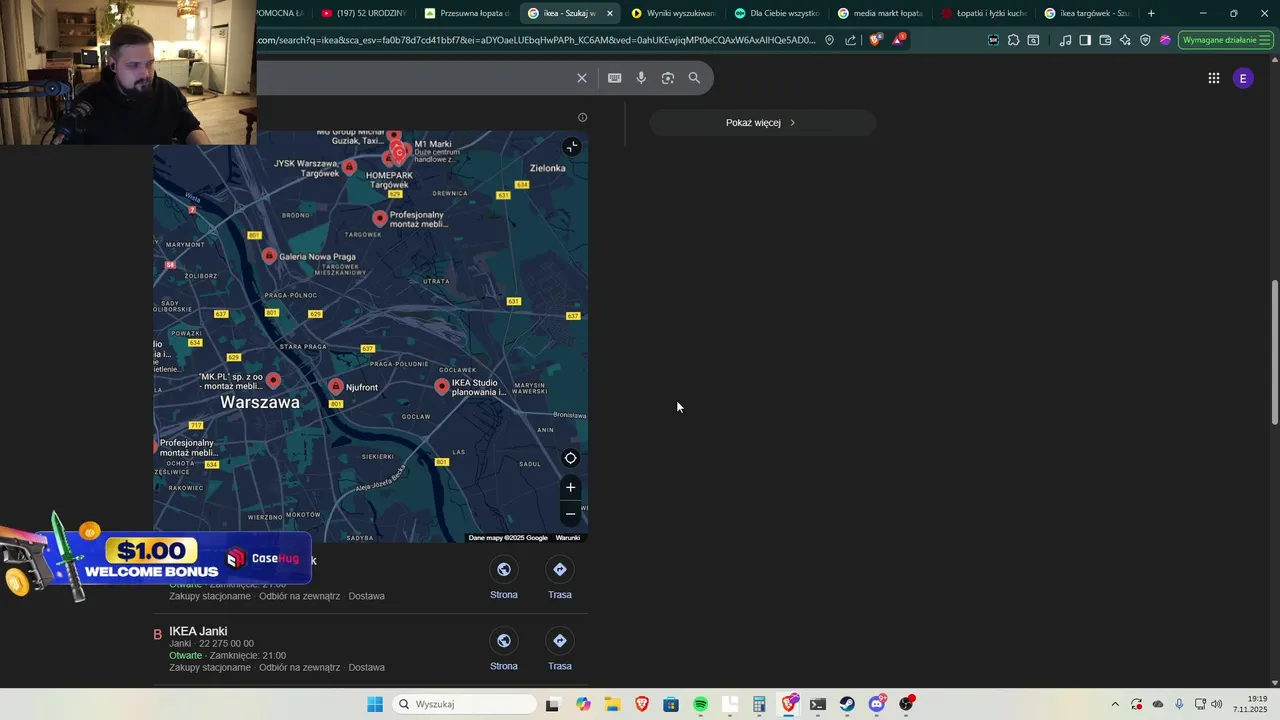Get Trasa directions for first IKEA result
Image resolution: width=1280 pixels, height=720 pixels.
pos(560,579)
